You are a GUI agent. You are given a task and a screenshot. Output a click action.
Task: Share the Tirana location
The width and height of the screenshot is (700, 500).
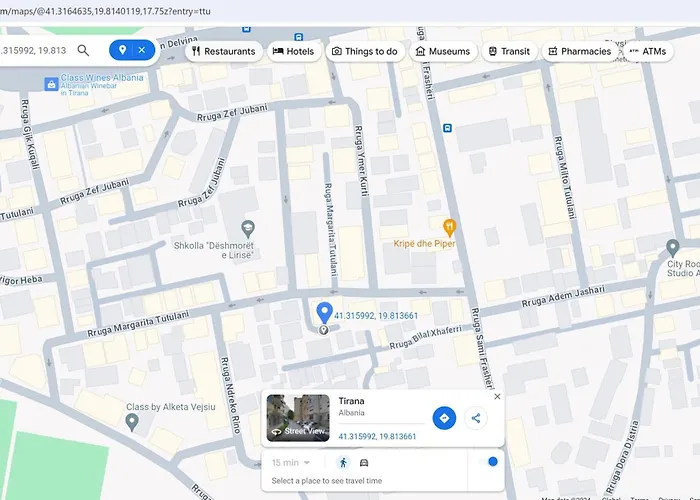click(476, 418)
